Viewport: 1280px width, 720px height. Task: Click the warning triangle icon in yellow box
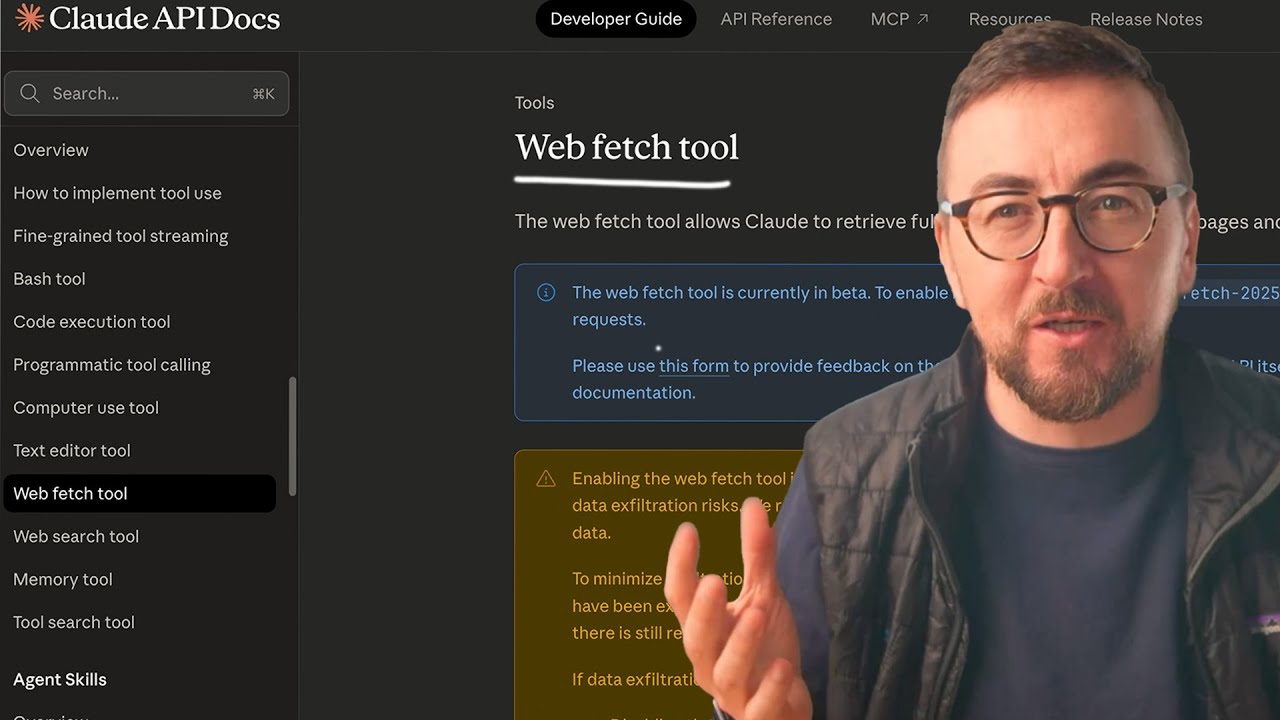click(x=546, y=479)
